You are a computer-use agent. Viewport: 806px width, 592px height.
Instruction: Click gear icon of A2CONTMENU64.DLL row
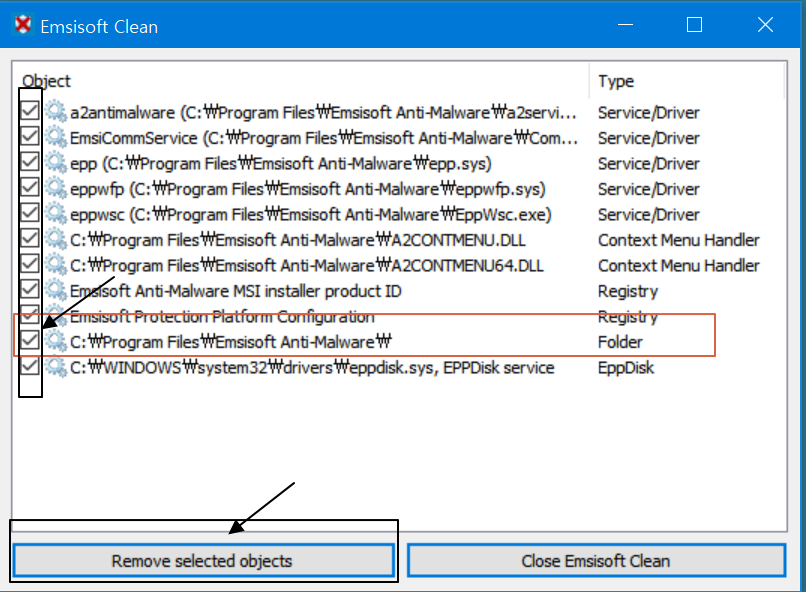(56, 265)
